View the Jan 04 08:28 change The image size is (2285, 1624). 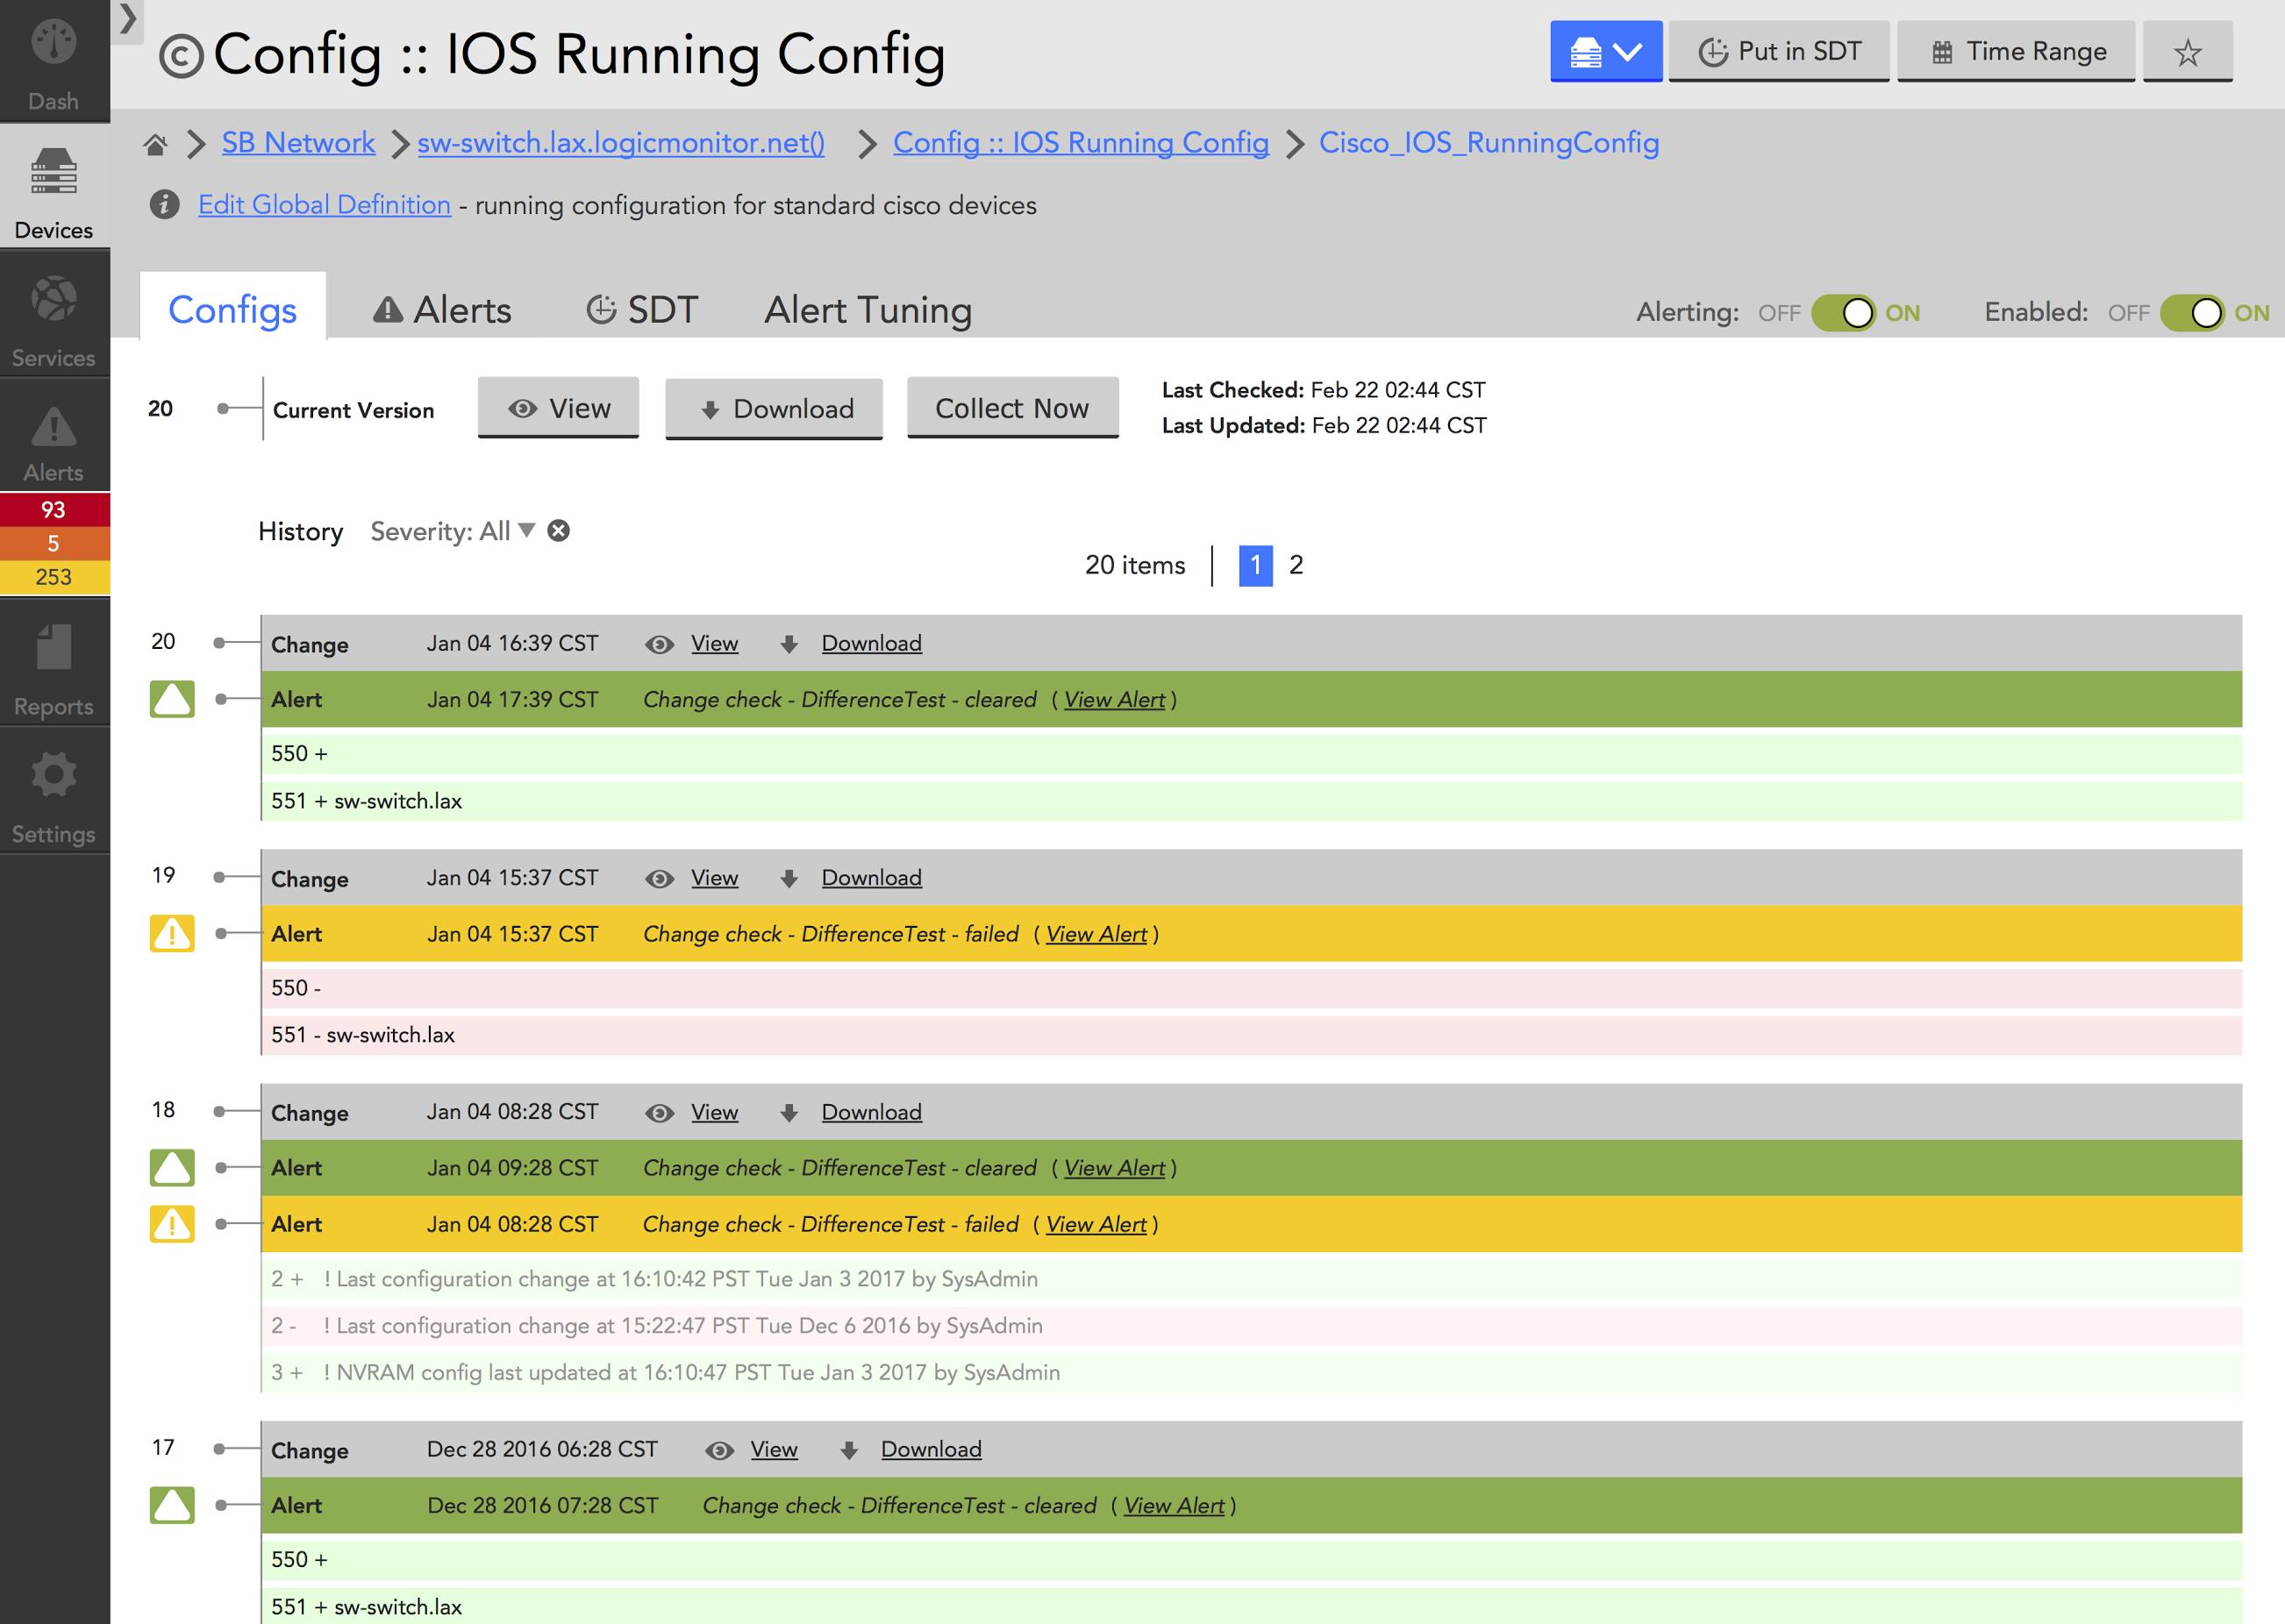click(x=715, y=1112)
